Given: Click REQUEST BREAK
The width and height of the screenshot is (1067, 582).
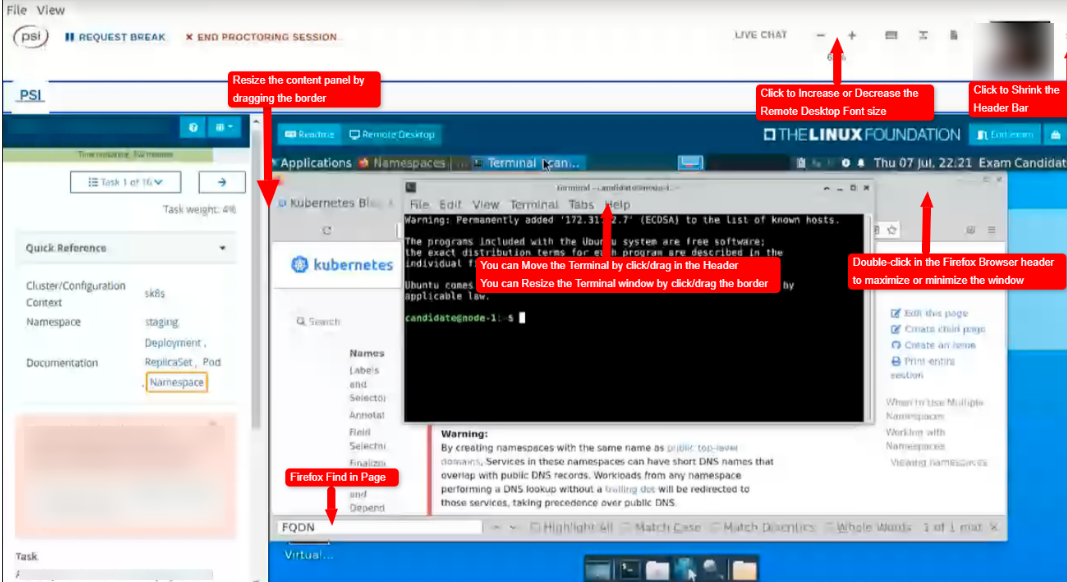Looking at the screenshot, I should pos(115,37).
